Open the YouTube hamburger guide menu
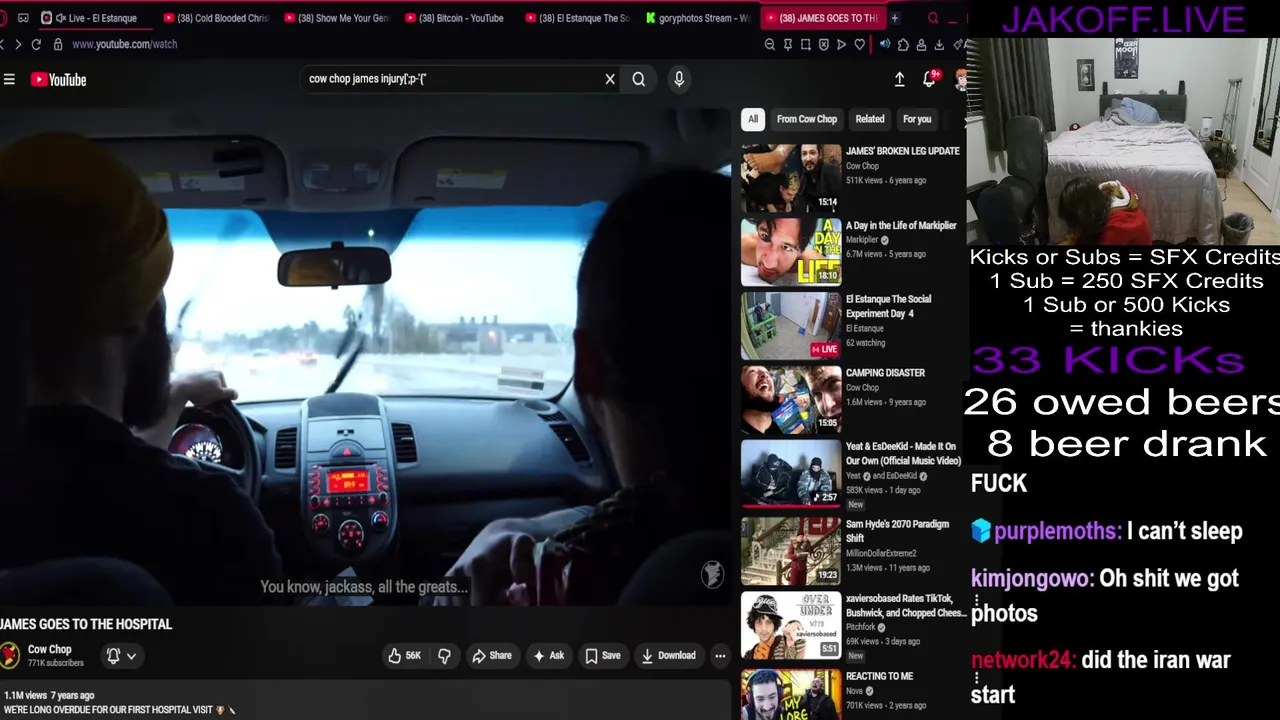The height and width of the screenshot is (720, 1280). pos(9,80)
